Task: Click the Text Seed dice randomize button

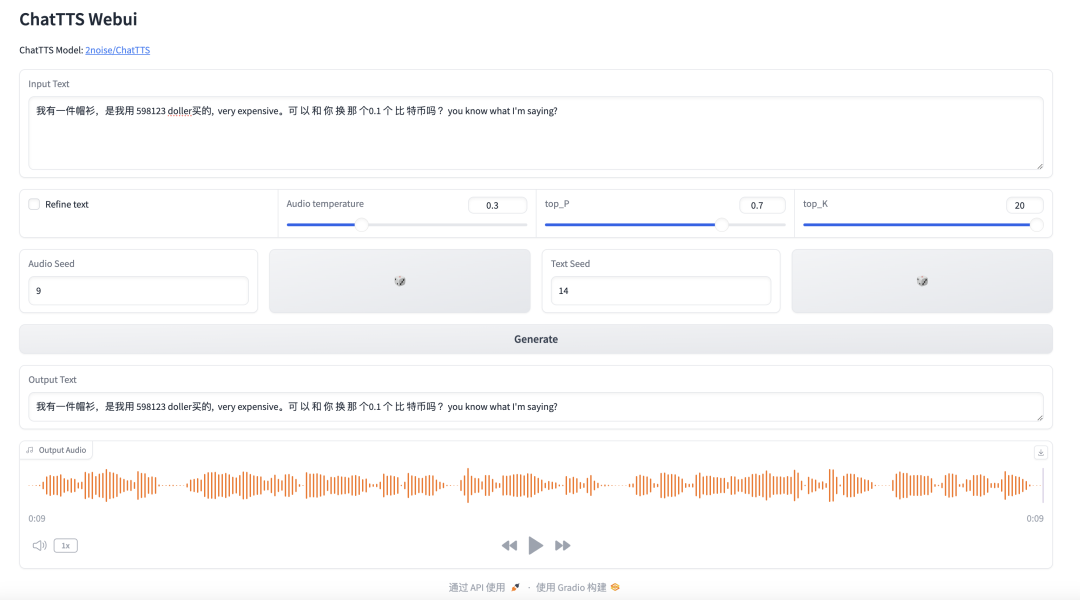Action: click(922, 281)
